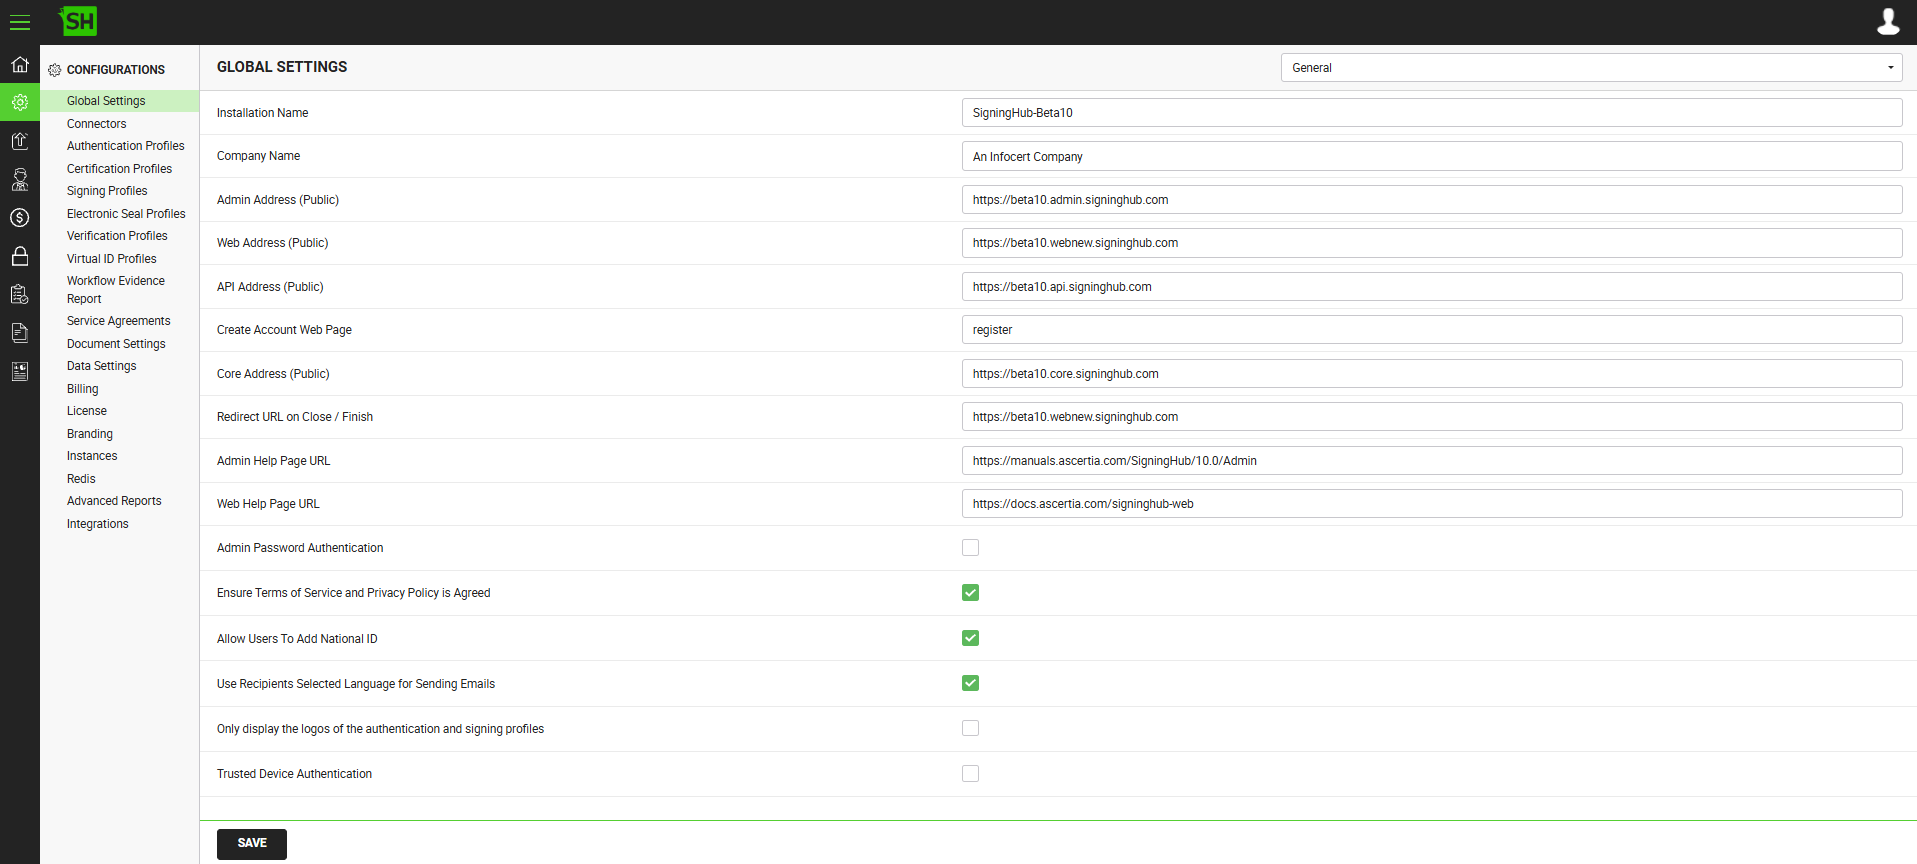Click the API Address (Public) field
The height and width of the screenshot is (864, 1917).
pos(1432,287)
